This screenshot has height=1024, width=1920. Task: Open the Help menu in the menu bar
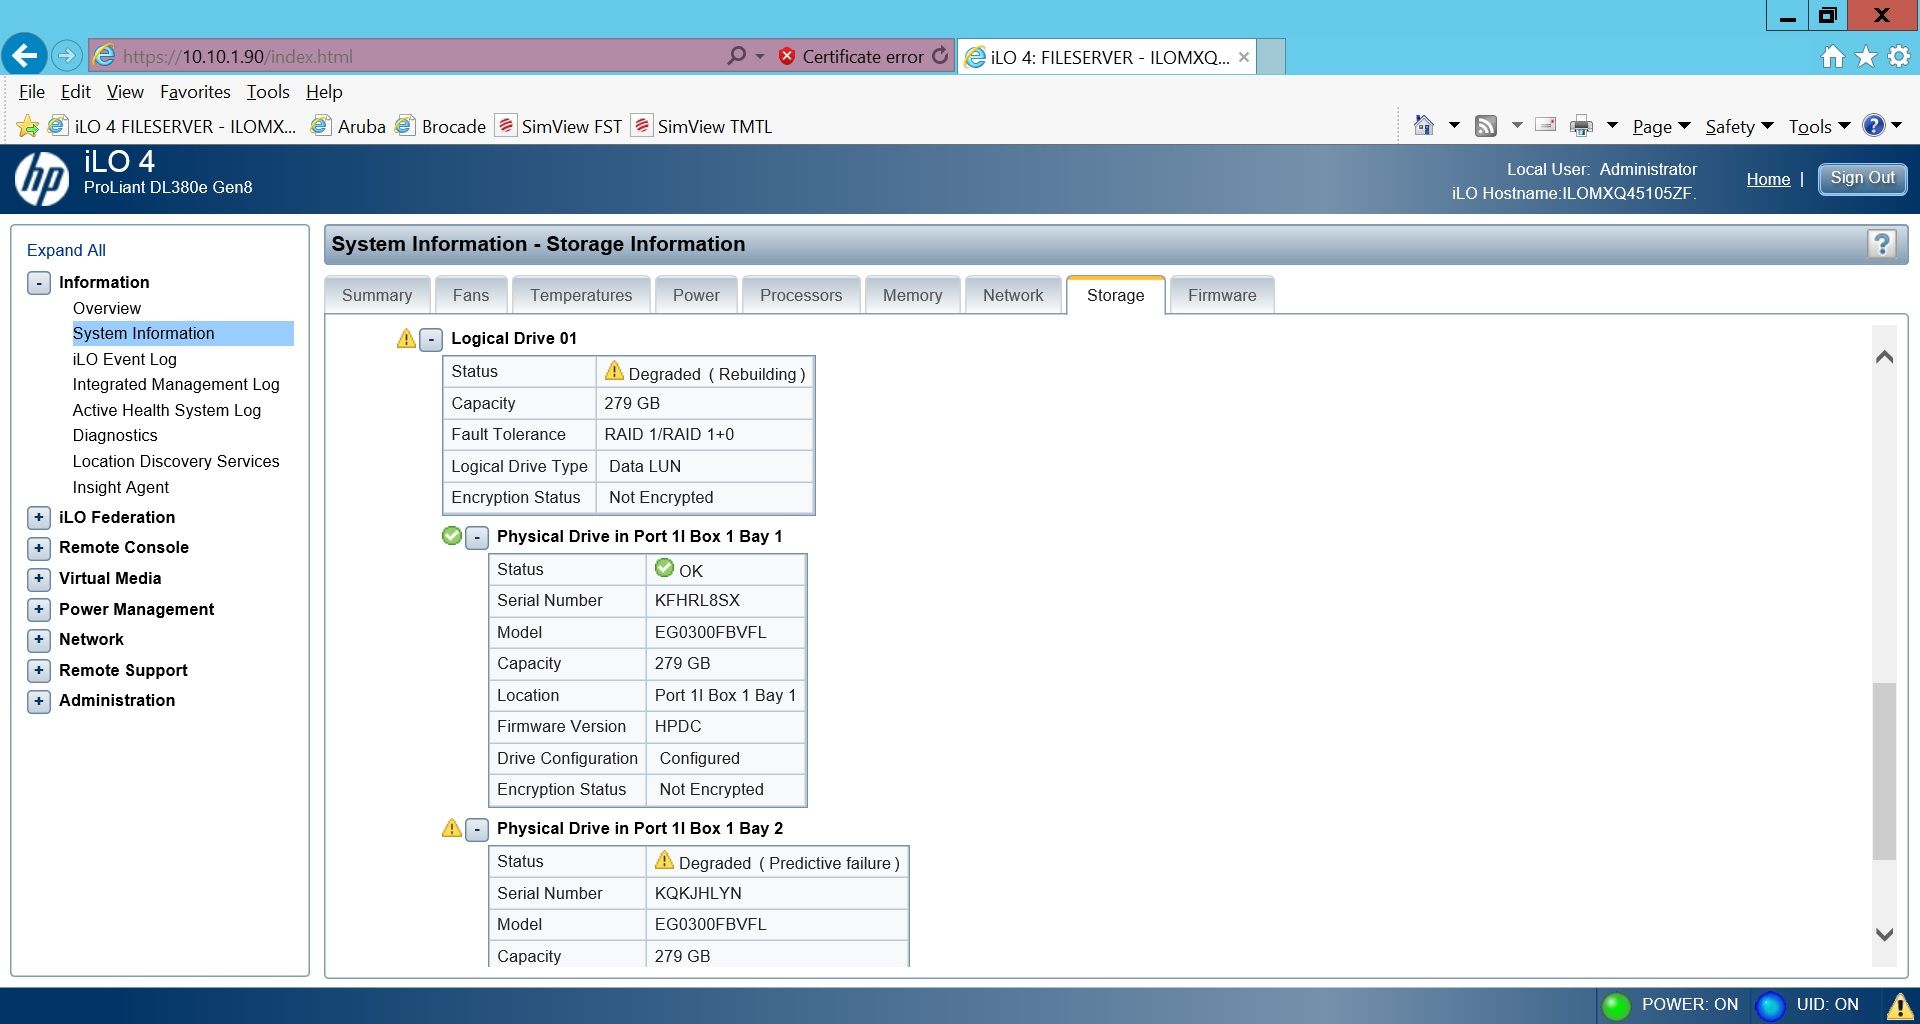(x=324, y=92)
